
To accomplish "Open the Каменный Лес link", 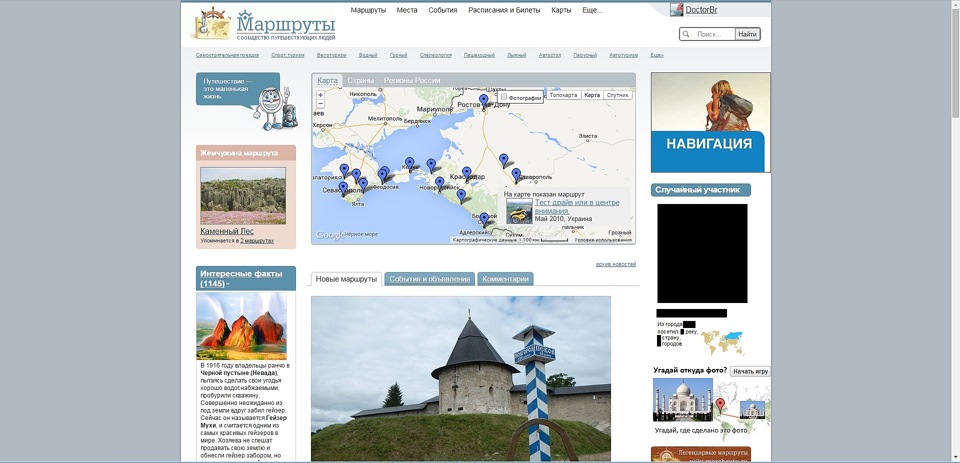I will 227,232.
